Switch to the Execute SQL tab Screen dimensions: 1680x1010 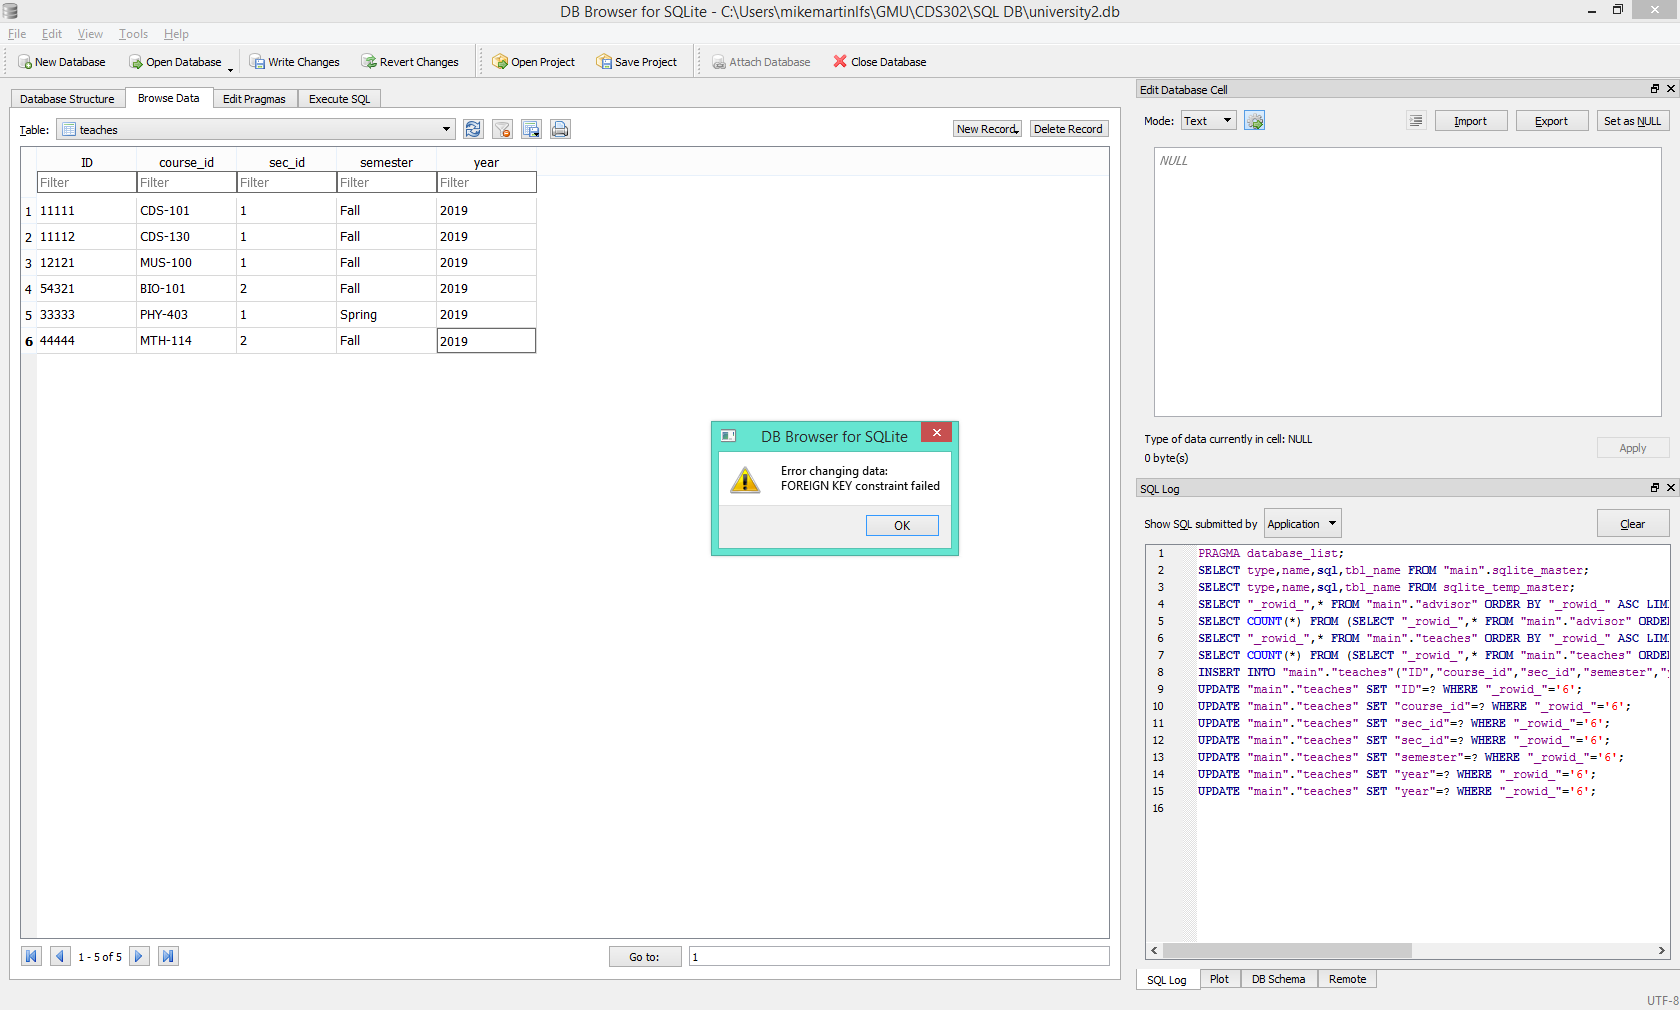(x=339, y=99)
